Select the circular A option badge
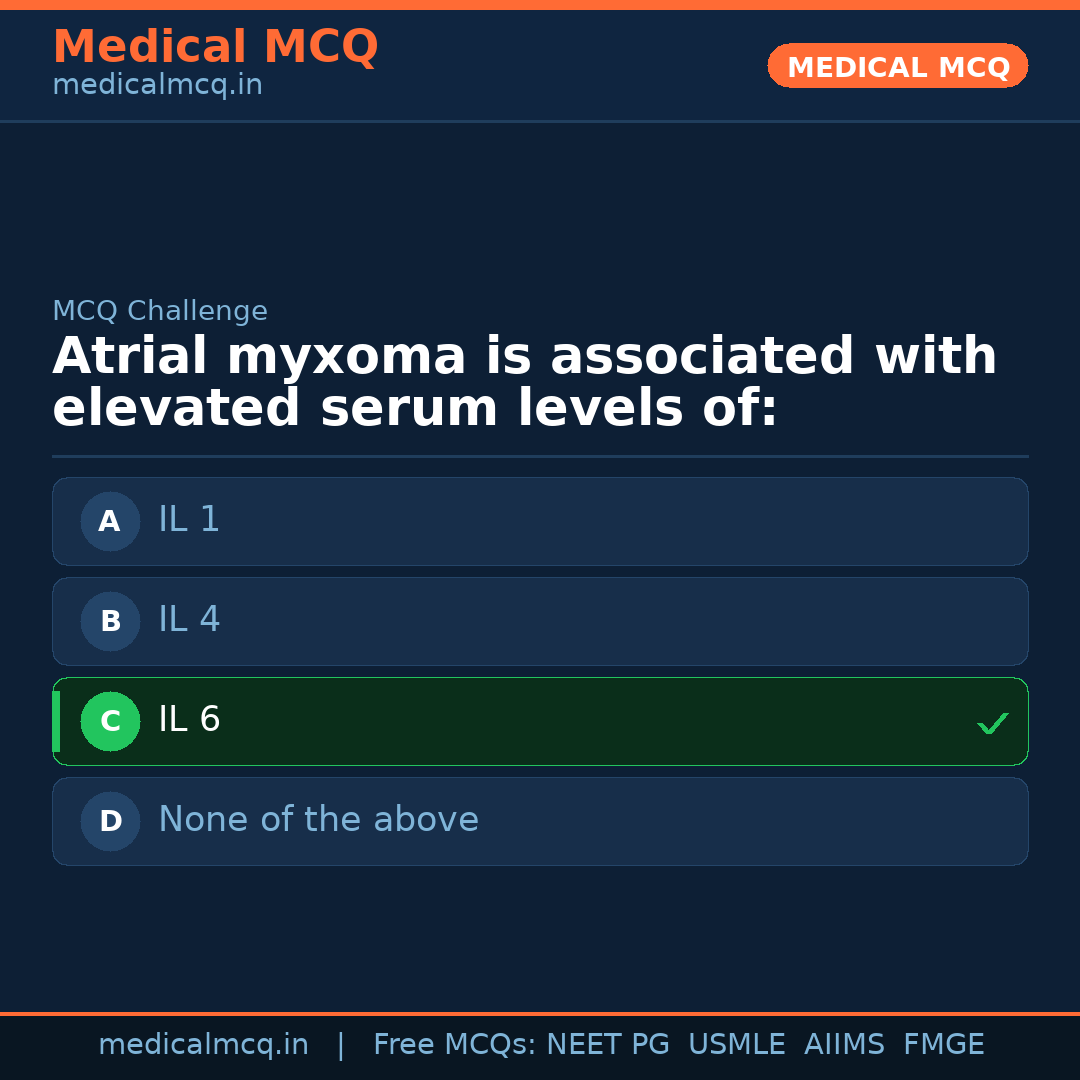1080x1080 pixels. [110, 521]
